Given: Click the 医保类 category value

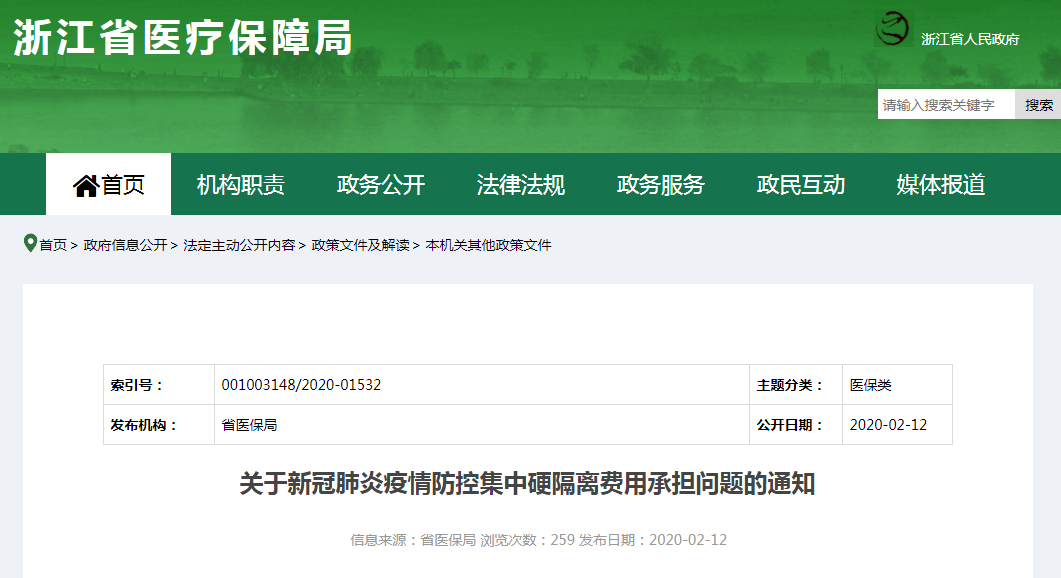Looking at the screenshot, I should pos(870,384).
